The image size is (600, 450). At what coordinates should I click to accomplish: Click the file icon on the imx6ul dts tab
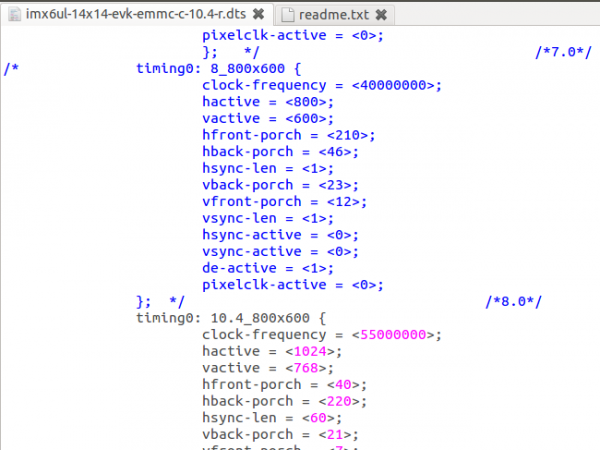pyautogui.click(x=12, y=15)
